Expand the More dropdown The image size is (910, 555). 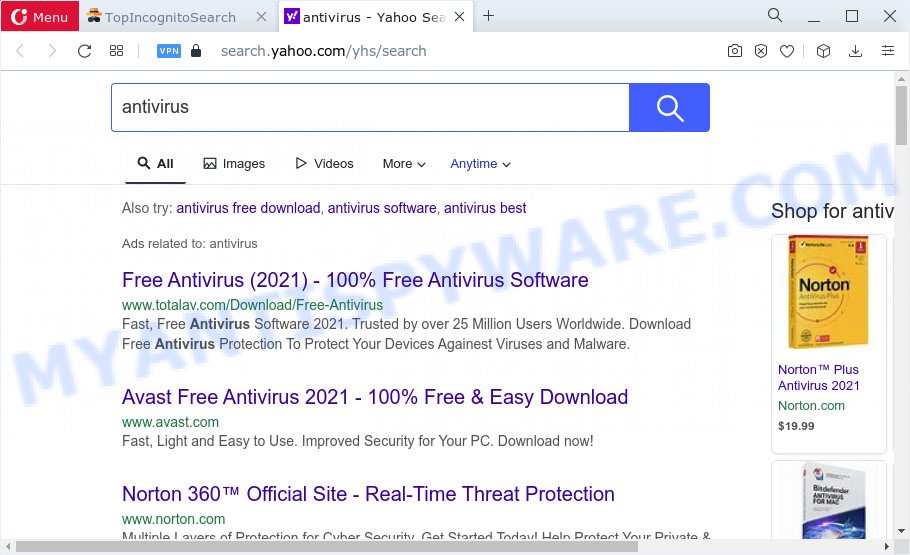[x=404, y=164]
